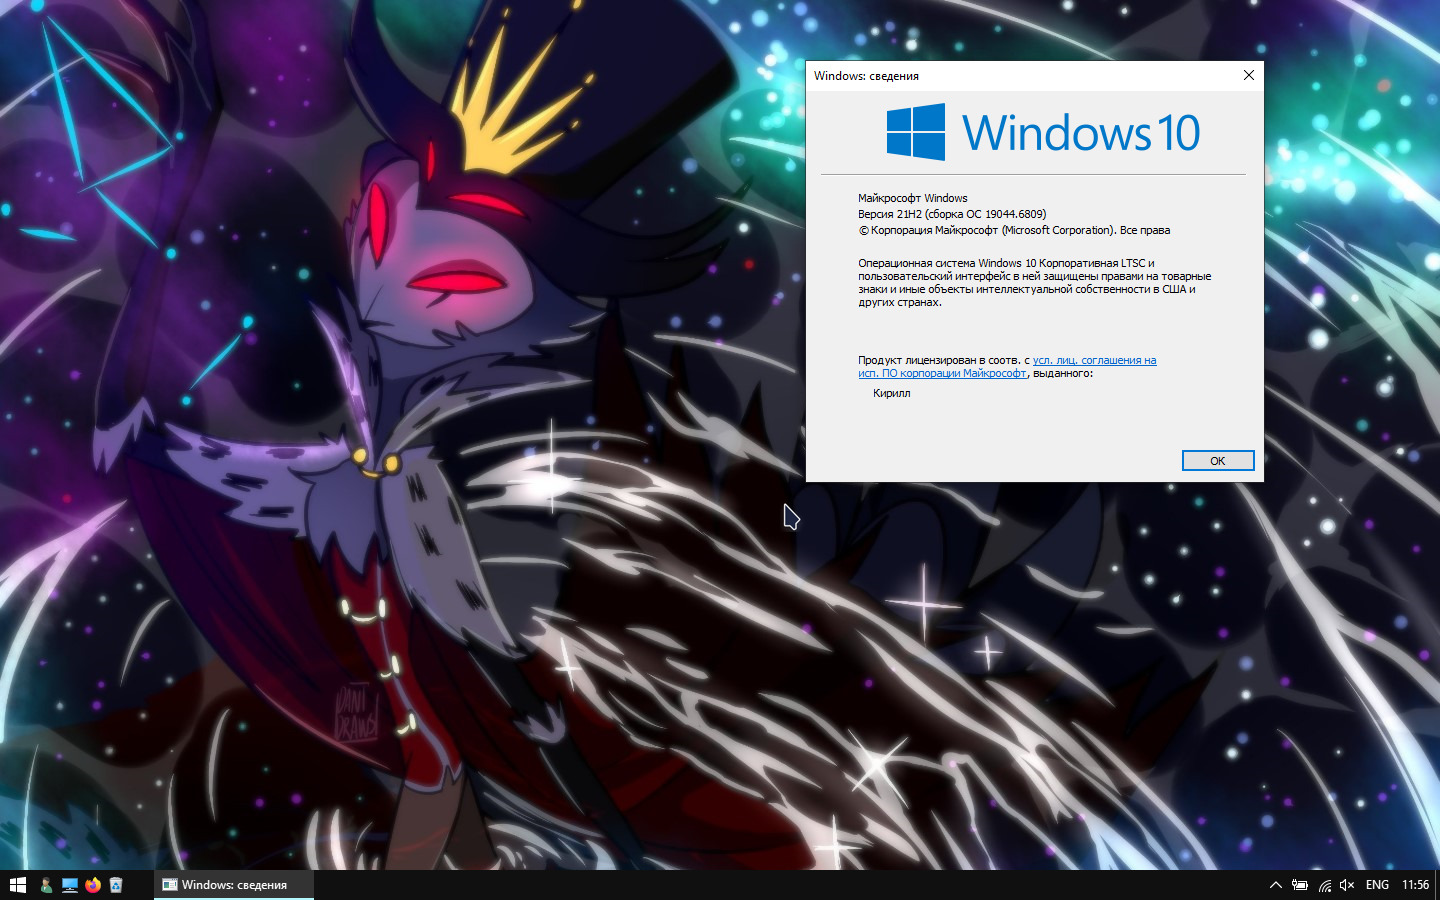
Task: Open the computer monitor icon in the taskbar
Action: [70, 885]
